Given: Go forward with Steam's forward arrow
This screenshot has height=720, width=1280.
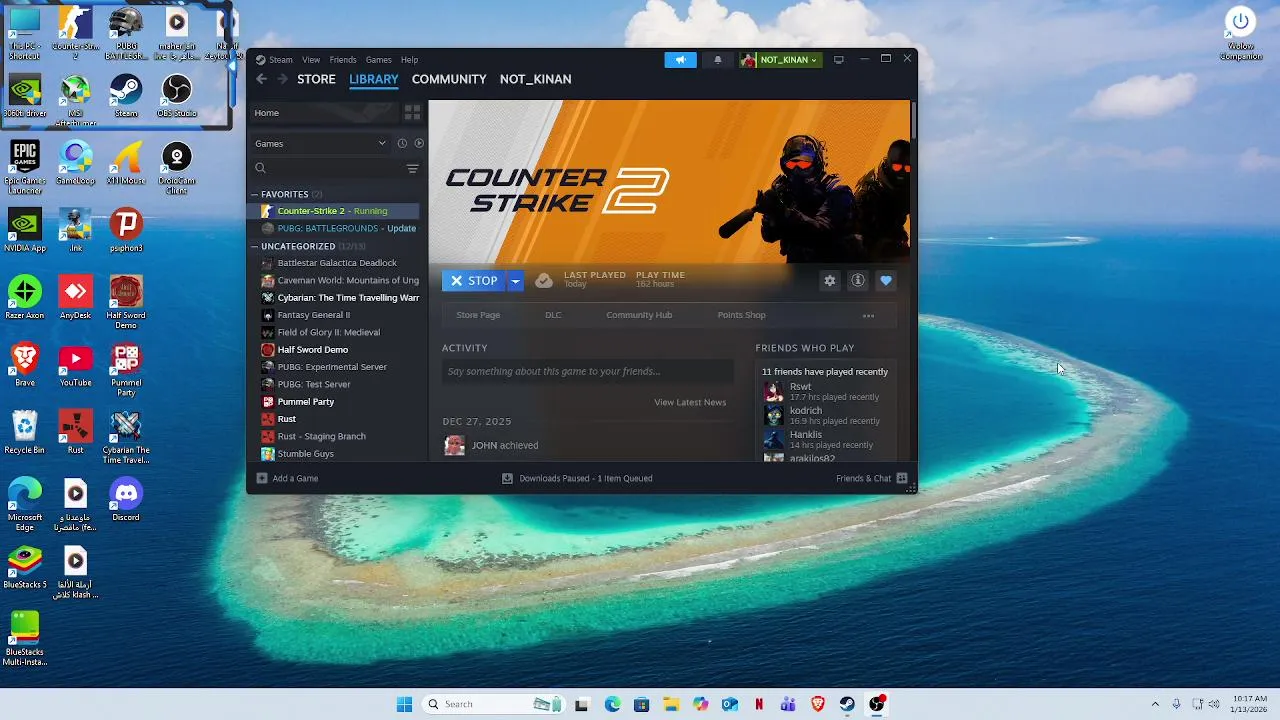Looking at the screenshot, I should [282, 79].
